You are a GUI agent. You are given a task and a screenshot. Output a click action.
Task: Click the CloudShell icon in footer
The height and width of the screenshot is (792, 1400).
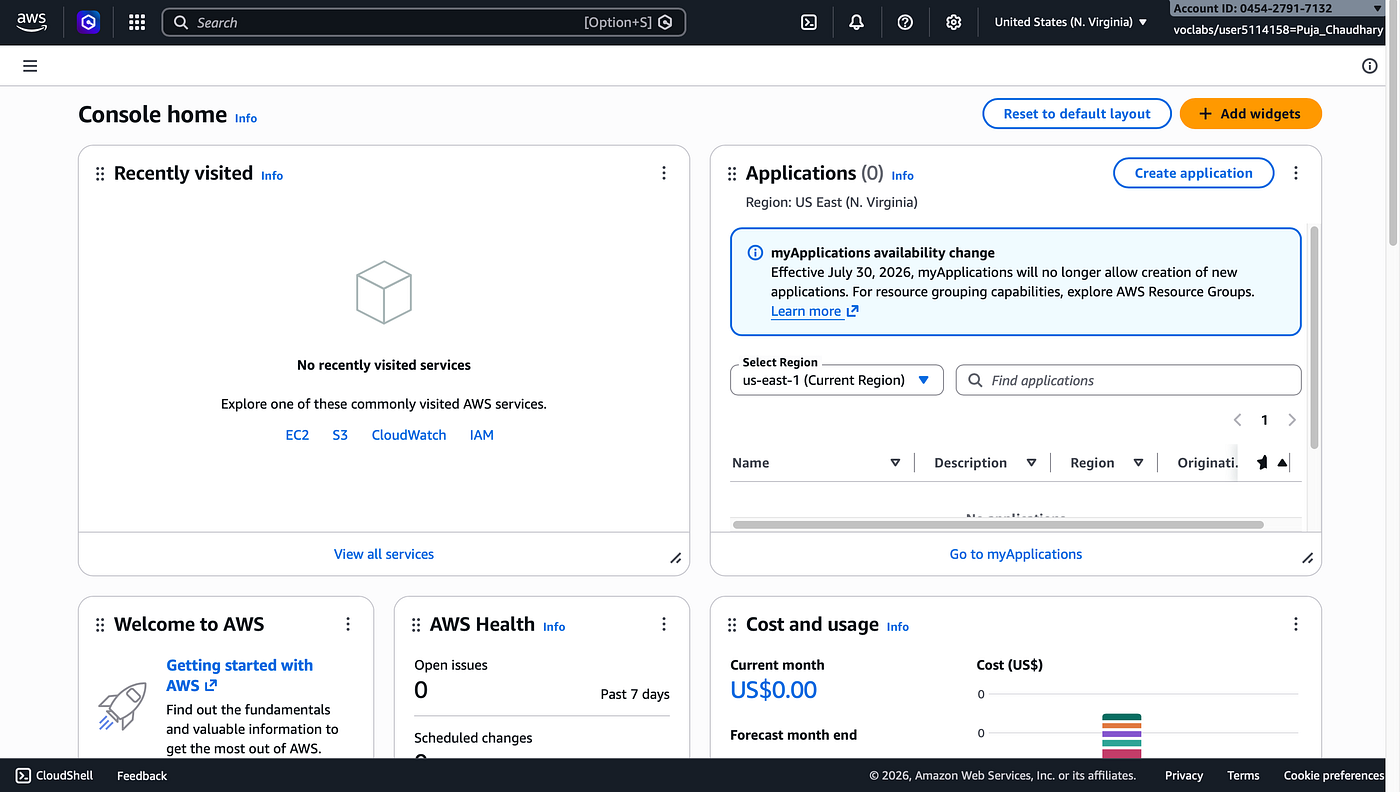(23, 775)
